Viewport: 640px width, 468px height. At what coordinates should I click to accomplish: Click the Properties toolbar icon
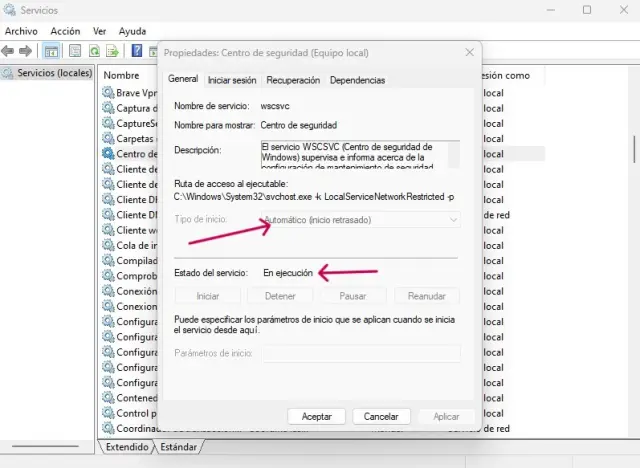pyautogui.click(x=75, y=51)
